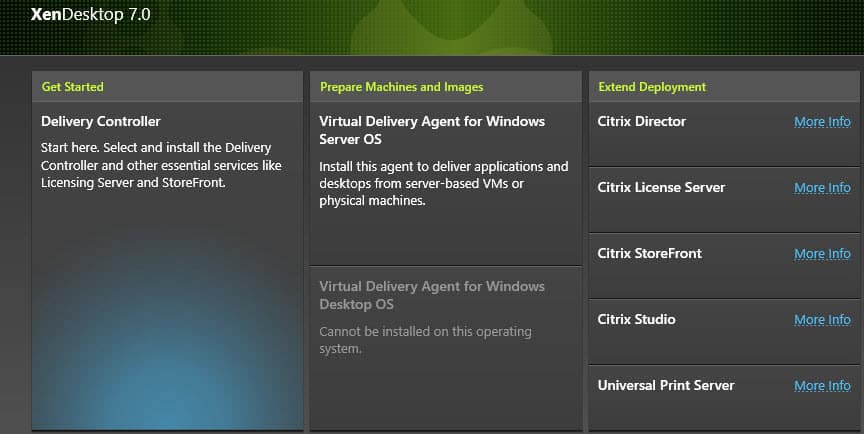Click the Get Started section header
The width and height of the screenshot is (864, 434).
[72, 87]
